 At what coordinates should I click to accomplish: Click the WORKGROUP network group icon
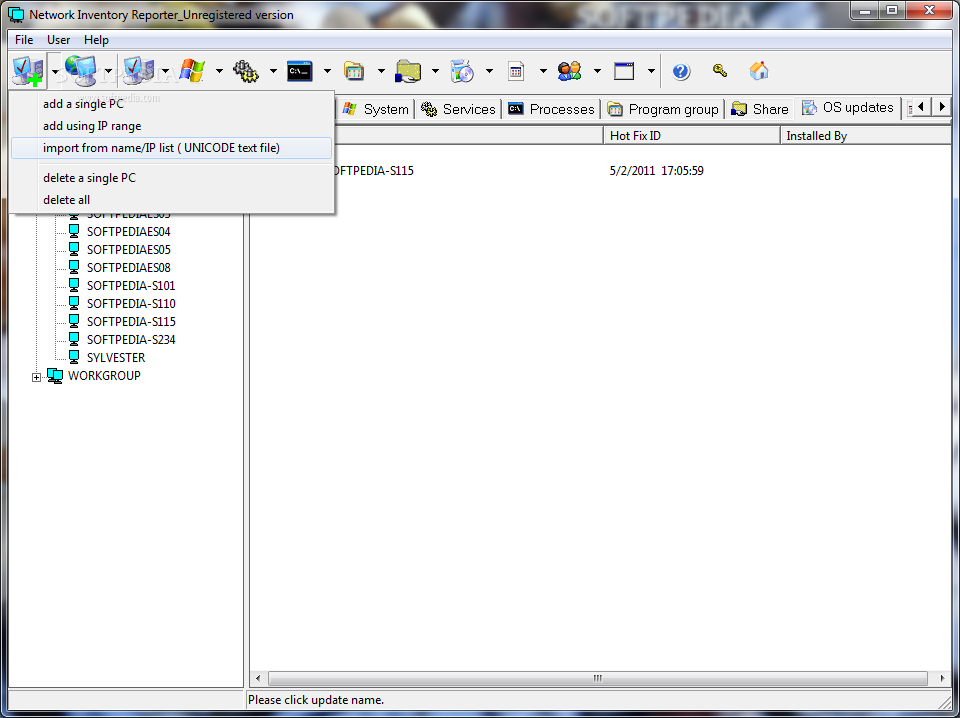[x=55, y=376]
